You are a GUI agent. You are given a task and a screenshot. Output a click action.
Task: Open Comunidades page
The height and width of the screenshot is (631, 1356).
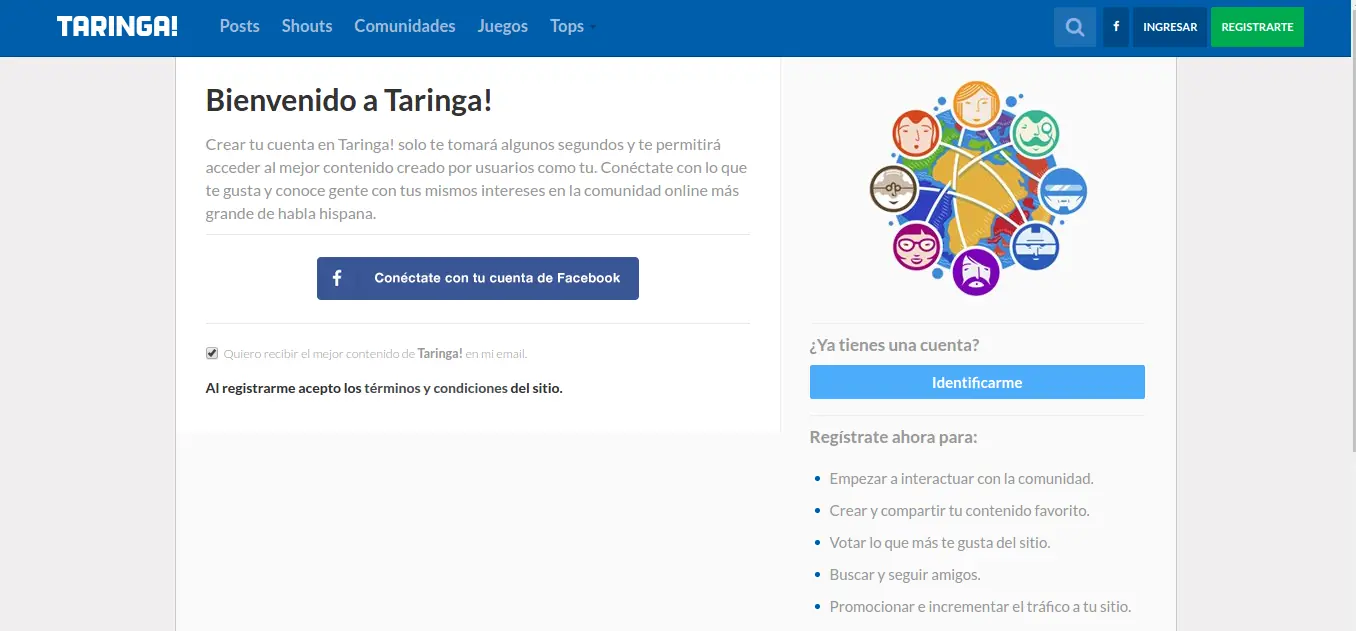click(405, 26)
